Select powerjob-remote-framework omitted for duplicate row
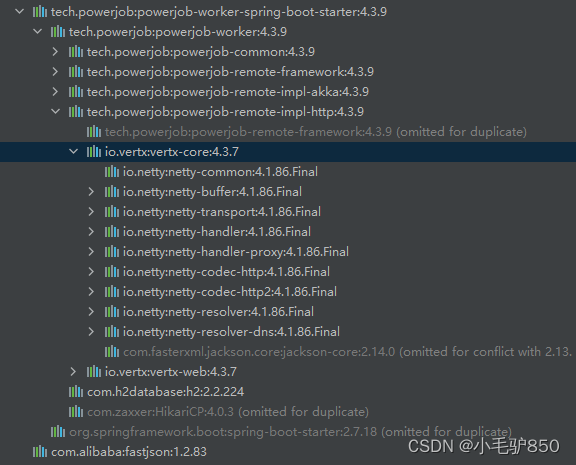Image resolution: width=576 pixels, height=465 pixels. point(288,131)
